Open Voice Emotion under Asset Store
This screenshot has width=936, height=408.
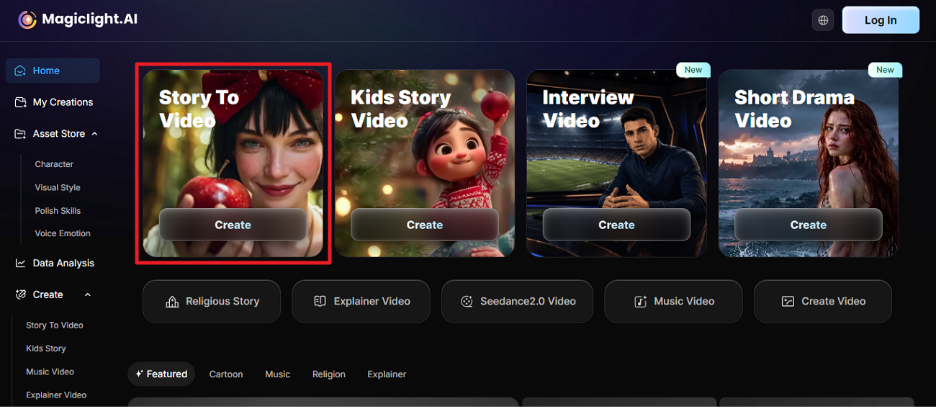[63, 233]
